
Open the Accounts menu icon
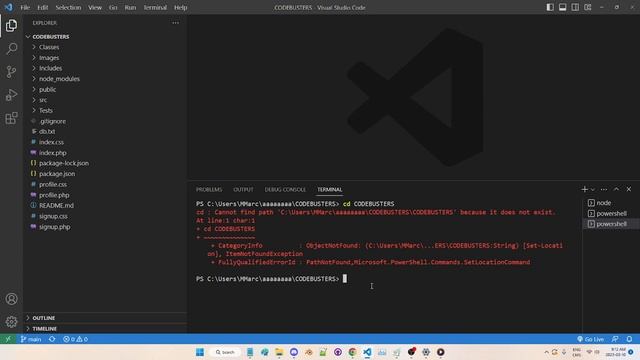[11, 299]
